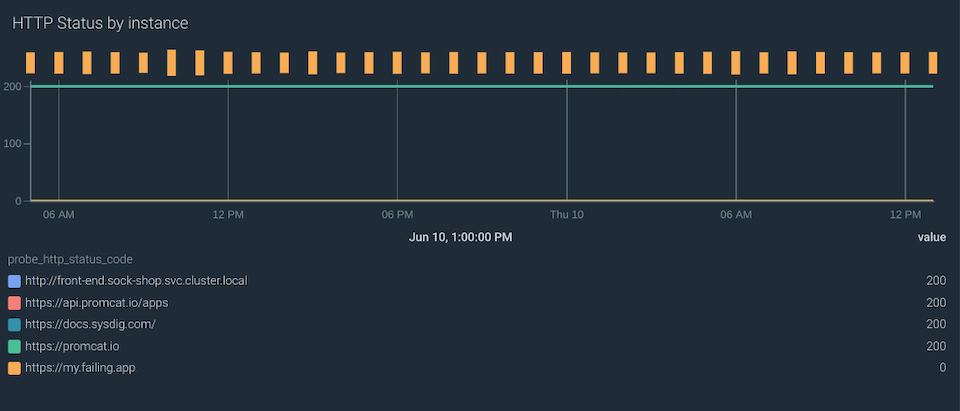
Task: Click value 200 in the promcat.io row
Action: pos(936,346)
